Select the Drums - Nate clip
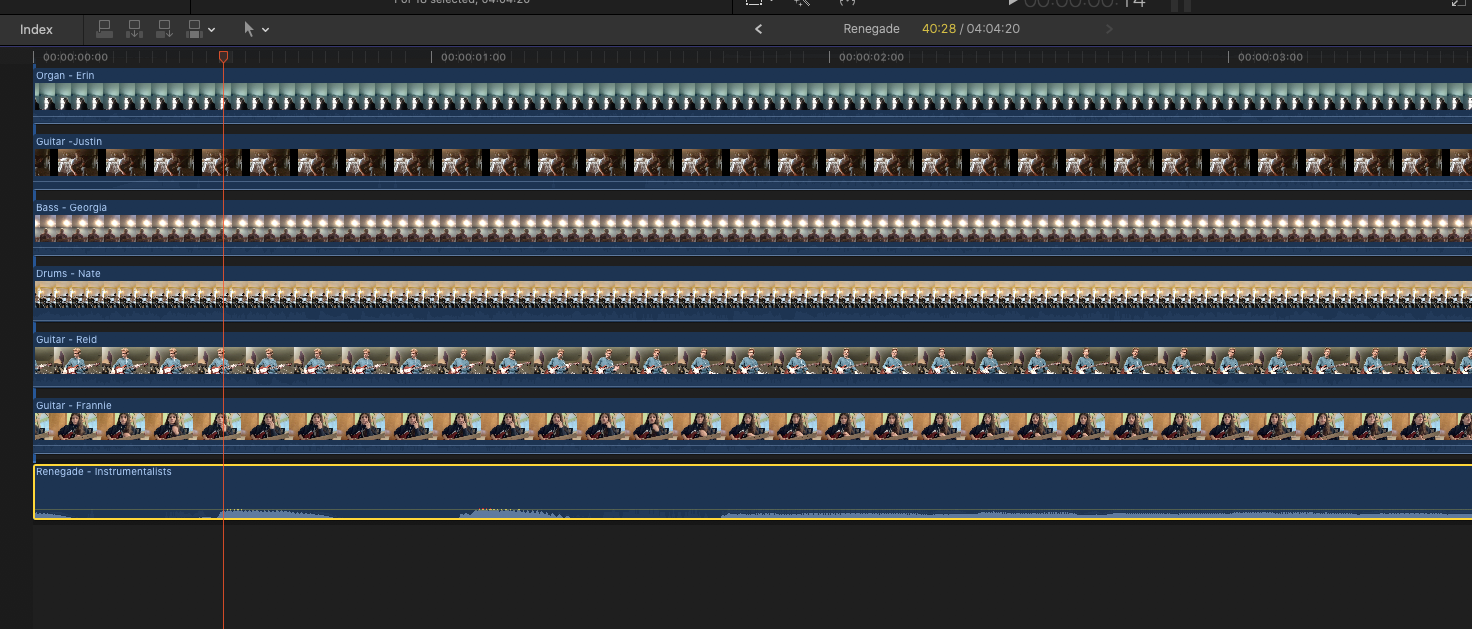Screen dimensions: 1472x629 (x=753, y=294)
